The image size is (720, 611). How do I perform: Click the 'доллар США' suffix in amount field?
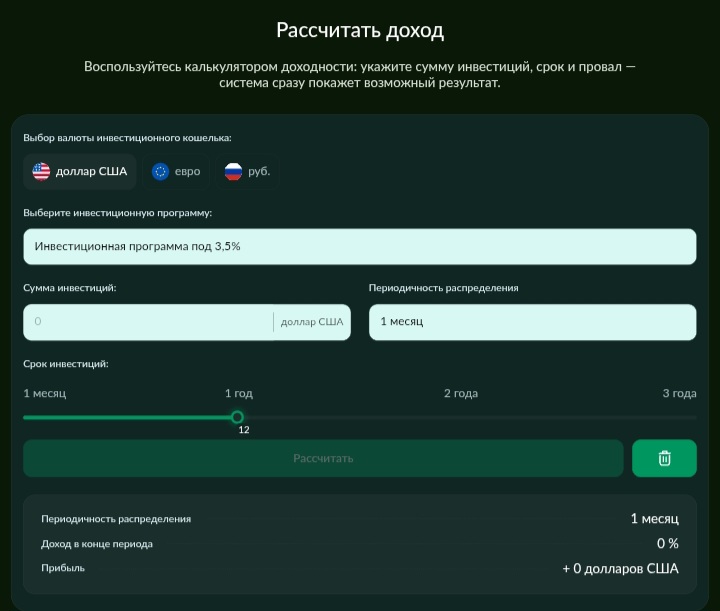click(x=312, y=322)
